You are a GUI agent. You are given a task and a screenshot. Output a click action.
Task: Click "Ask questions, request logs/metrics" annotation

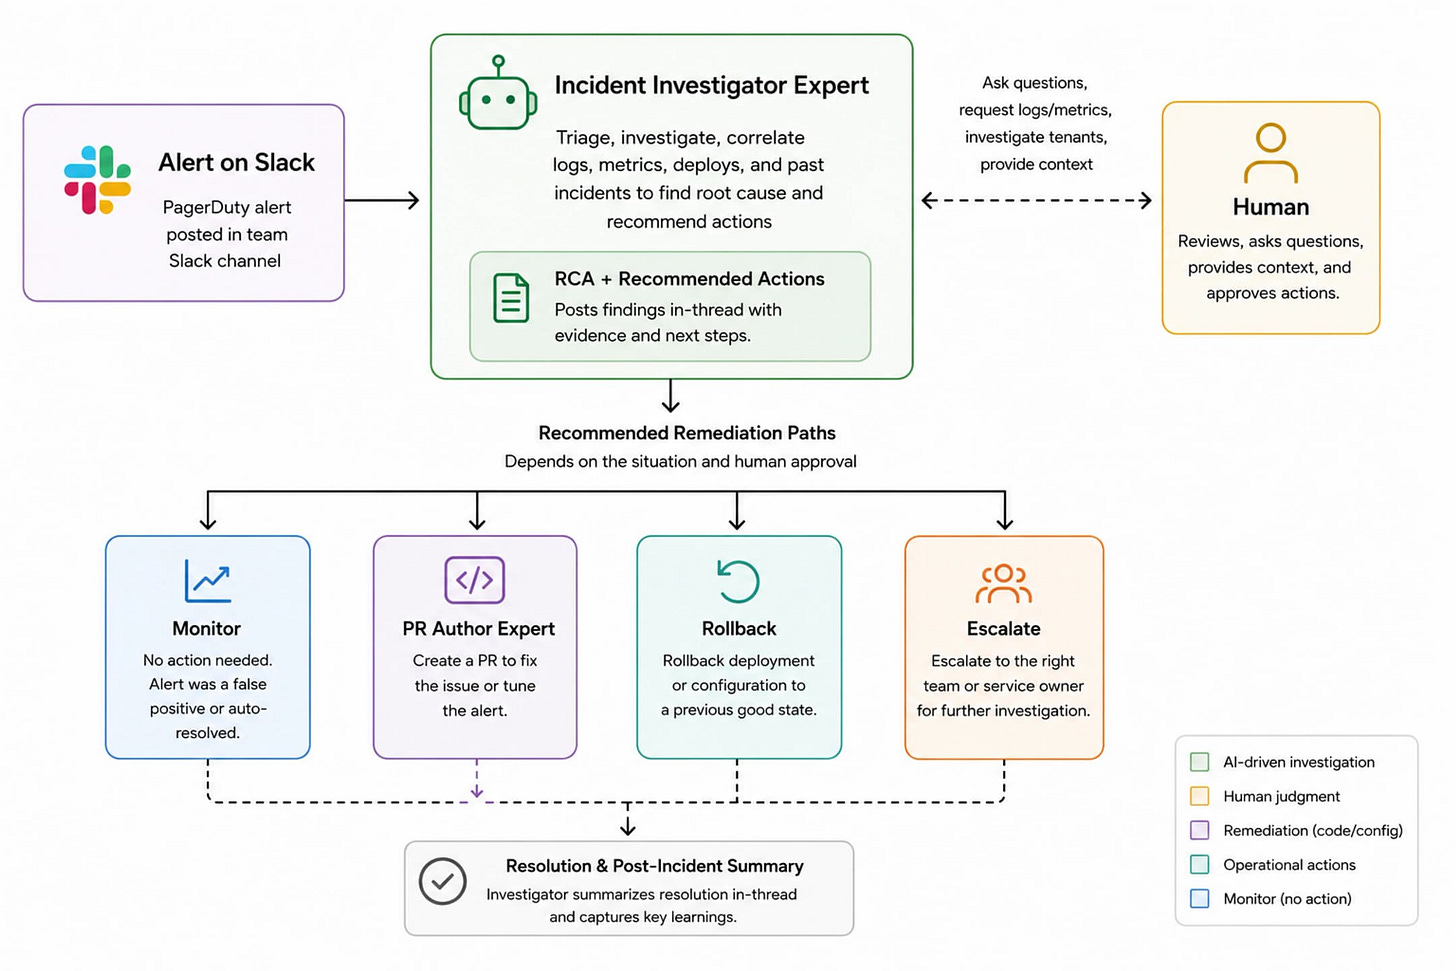(x=1035, y=123)
